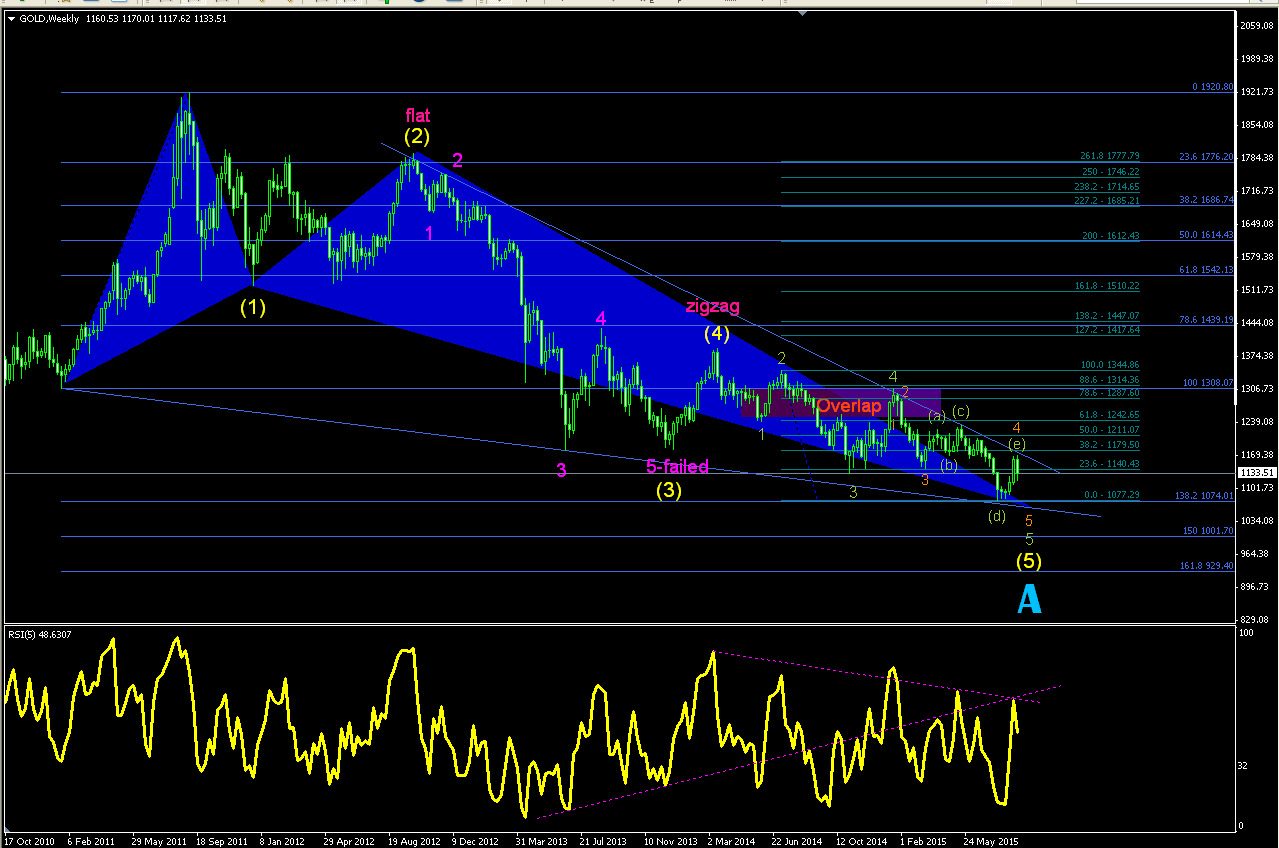The image size is (1279, 848).
Task: Click the pink 'zigzag' annotation
Action: 713,307
